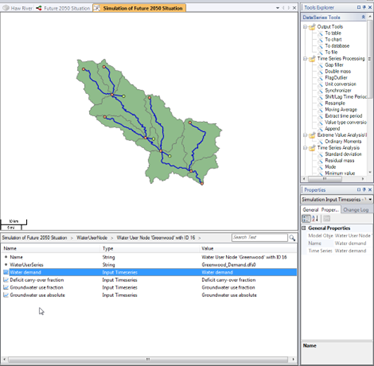Click the Tools Explorer vertical scrollbar
Viewport: 374px width, 366px height.
coord(370,58)
